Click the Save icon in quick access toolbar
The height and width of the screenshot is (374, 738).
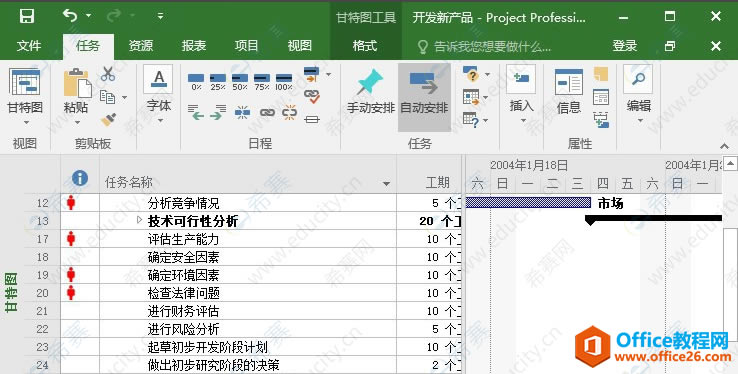pos(27,16)
